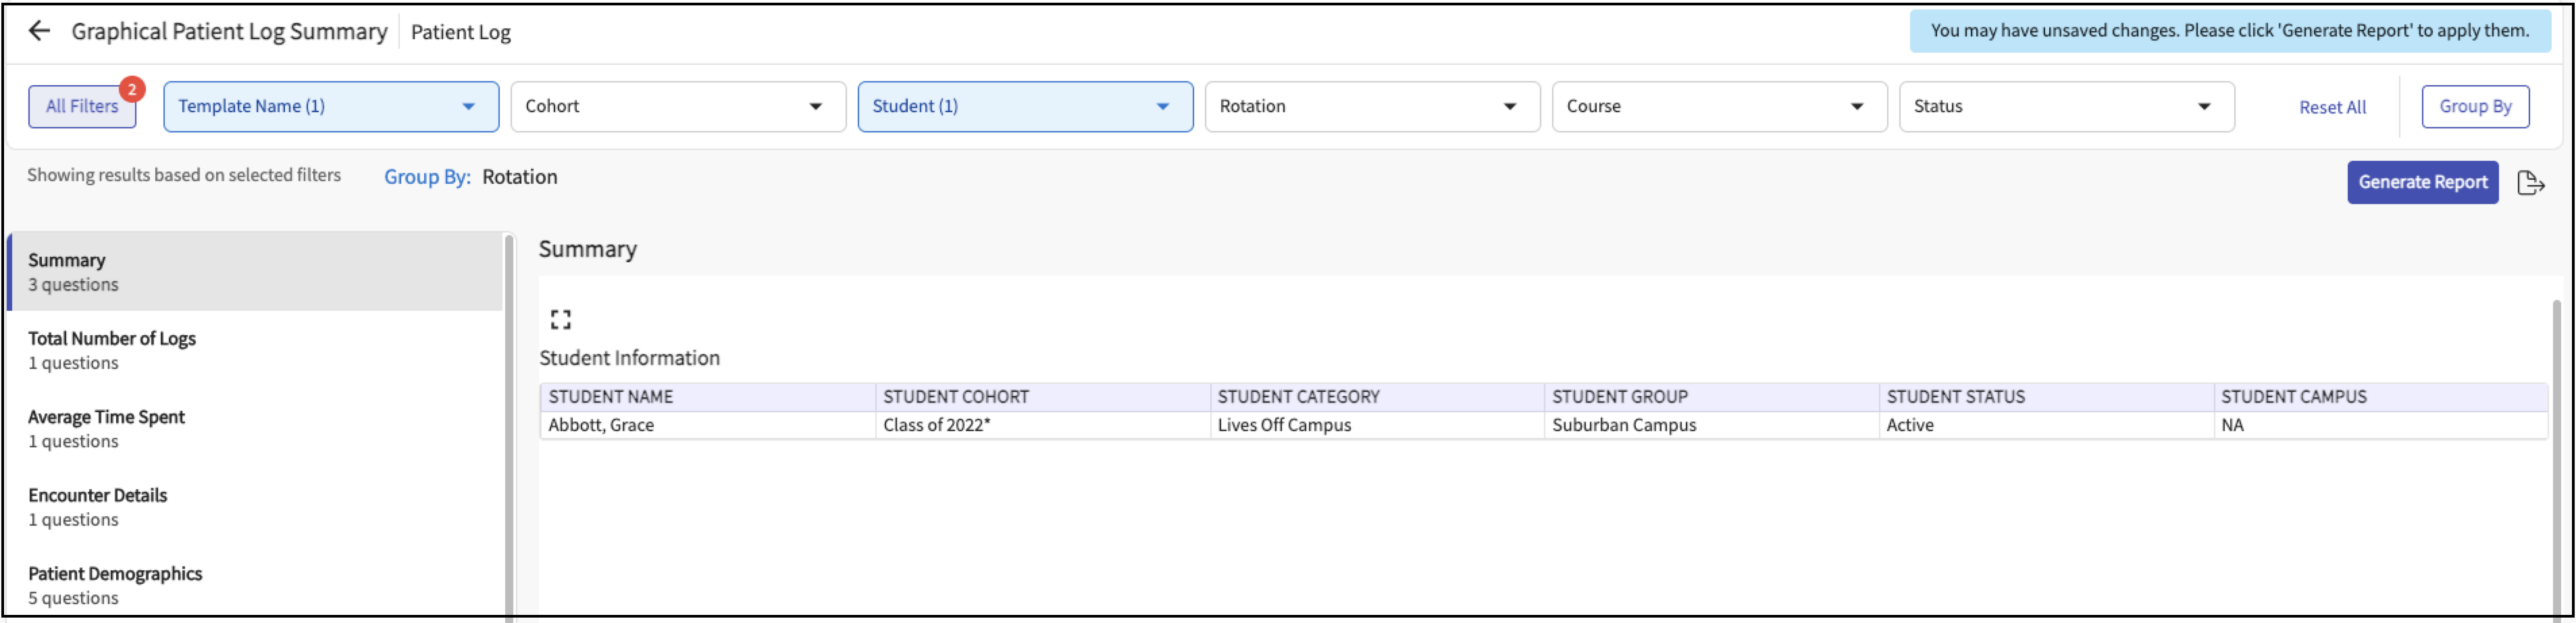The image size is (2576, 623).
Task: Open the Total Number of Logs section
Action: click(255, 350)
